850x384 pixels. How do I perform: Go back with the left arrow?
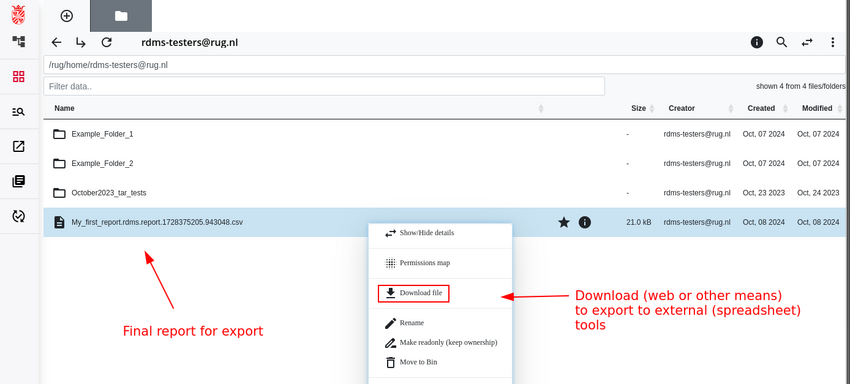[x=56, y=42]
